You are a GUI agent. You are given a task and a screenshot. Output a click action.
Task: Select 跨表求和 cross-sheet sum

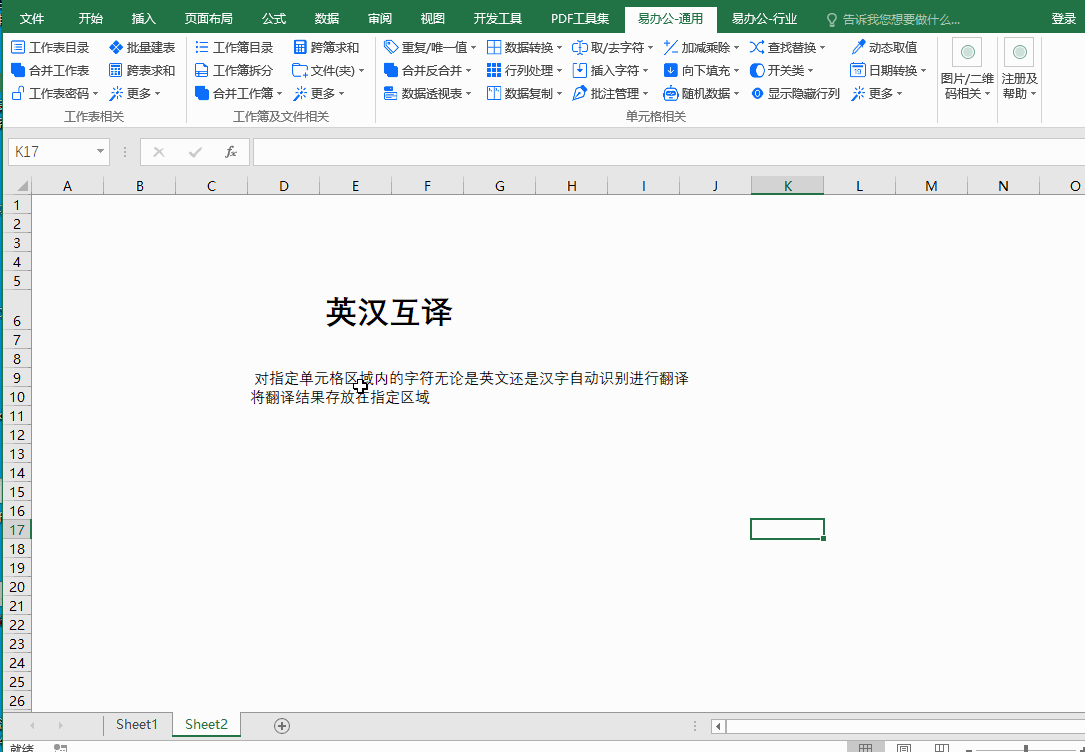point(142,71)
